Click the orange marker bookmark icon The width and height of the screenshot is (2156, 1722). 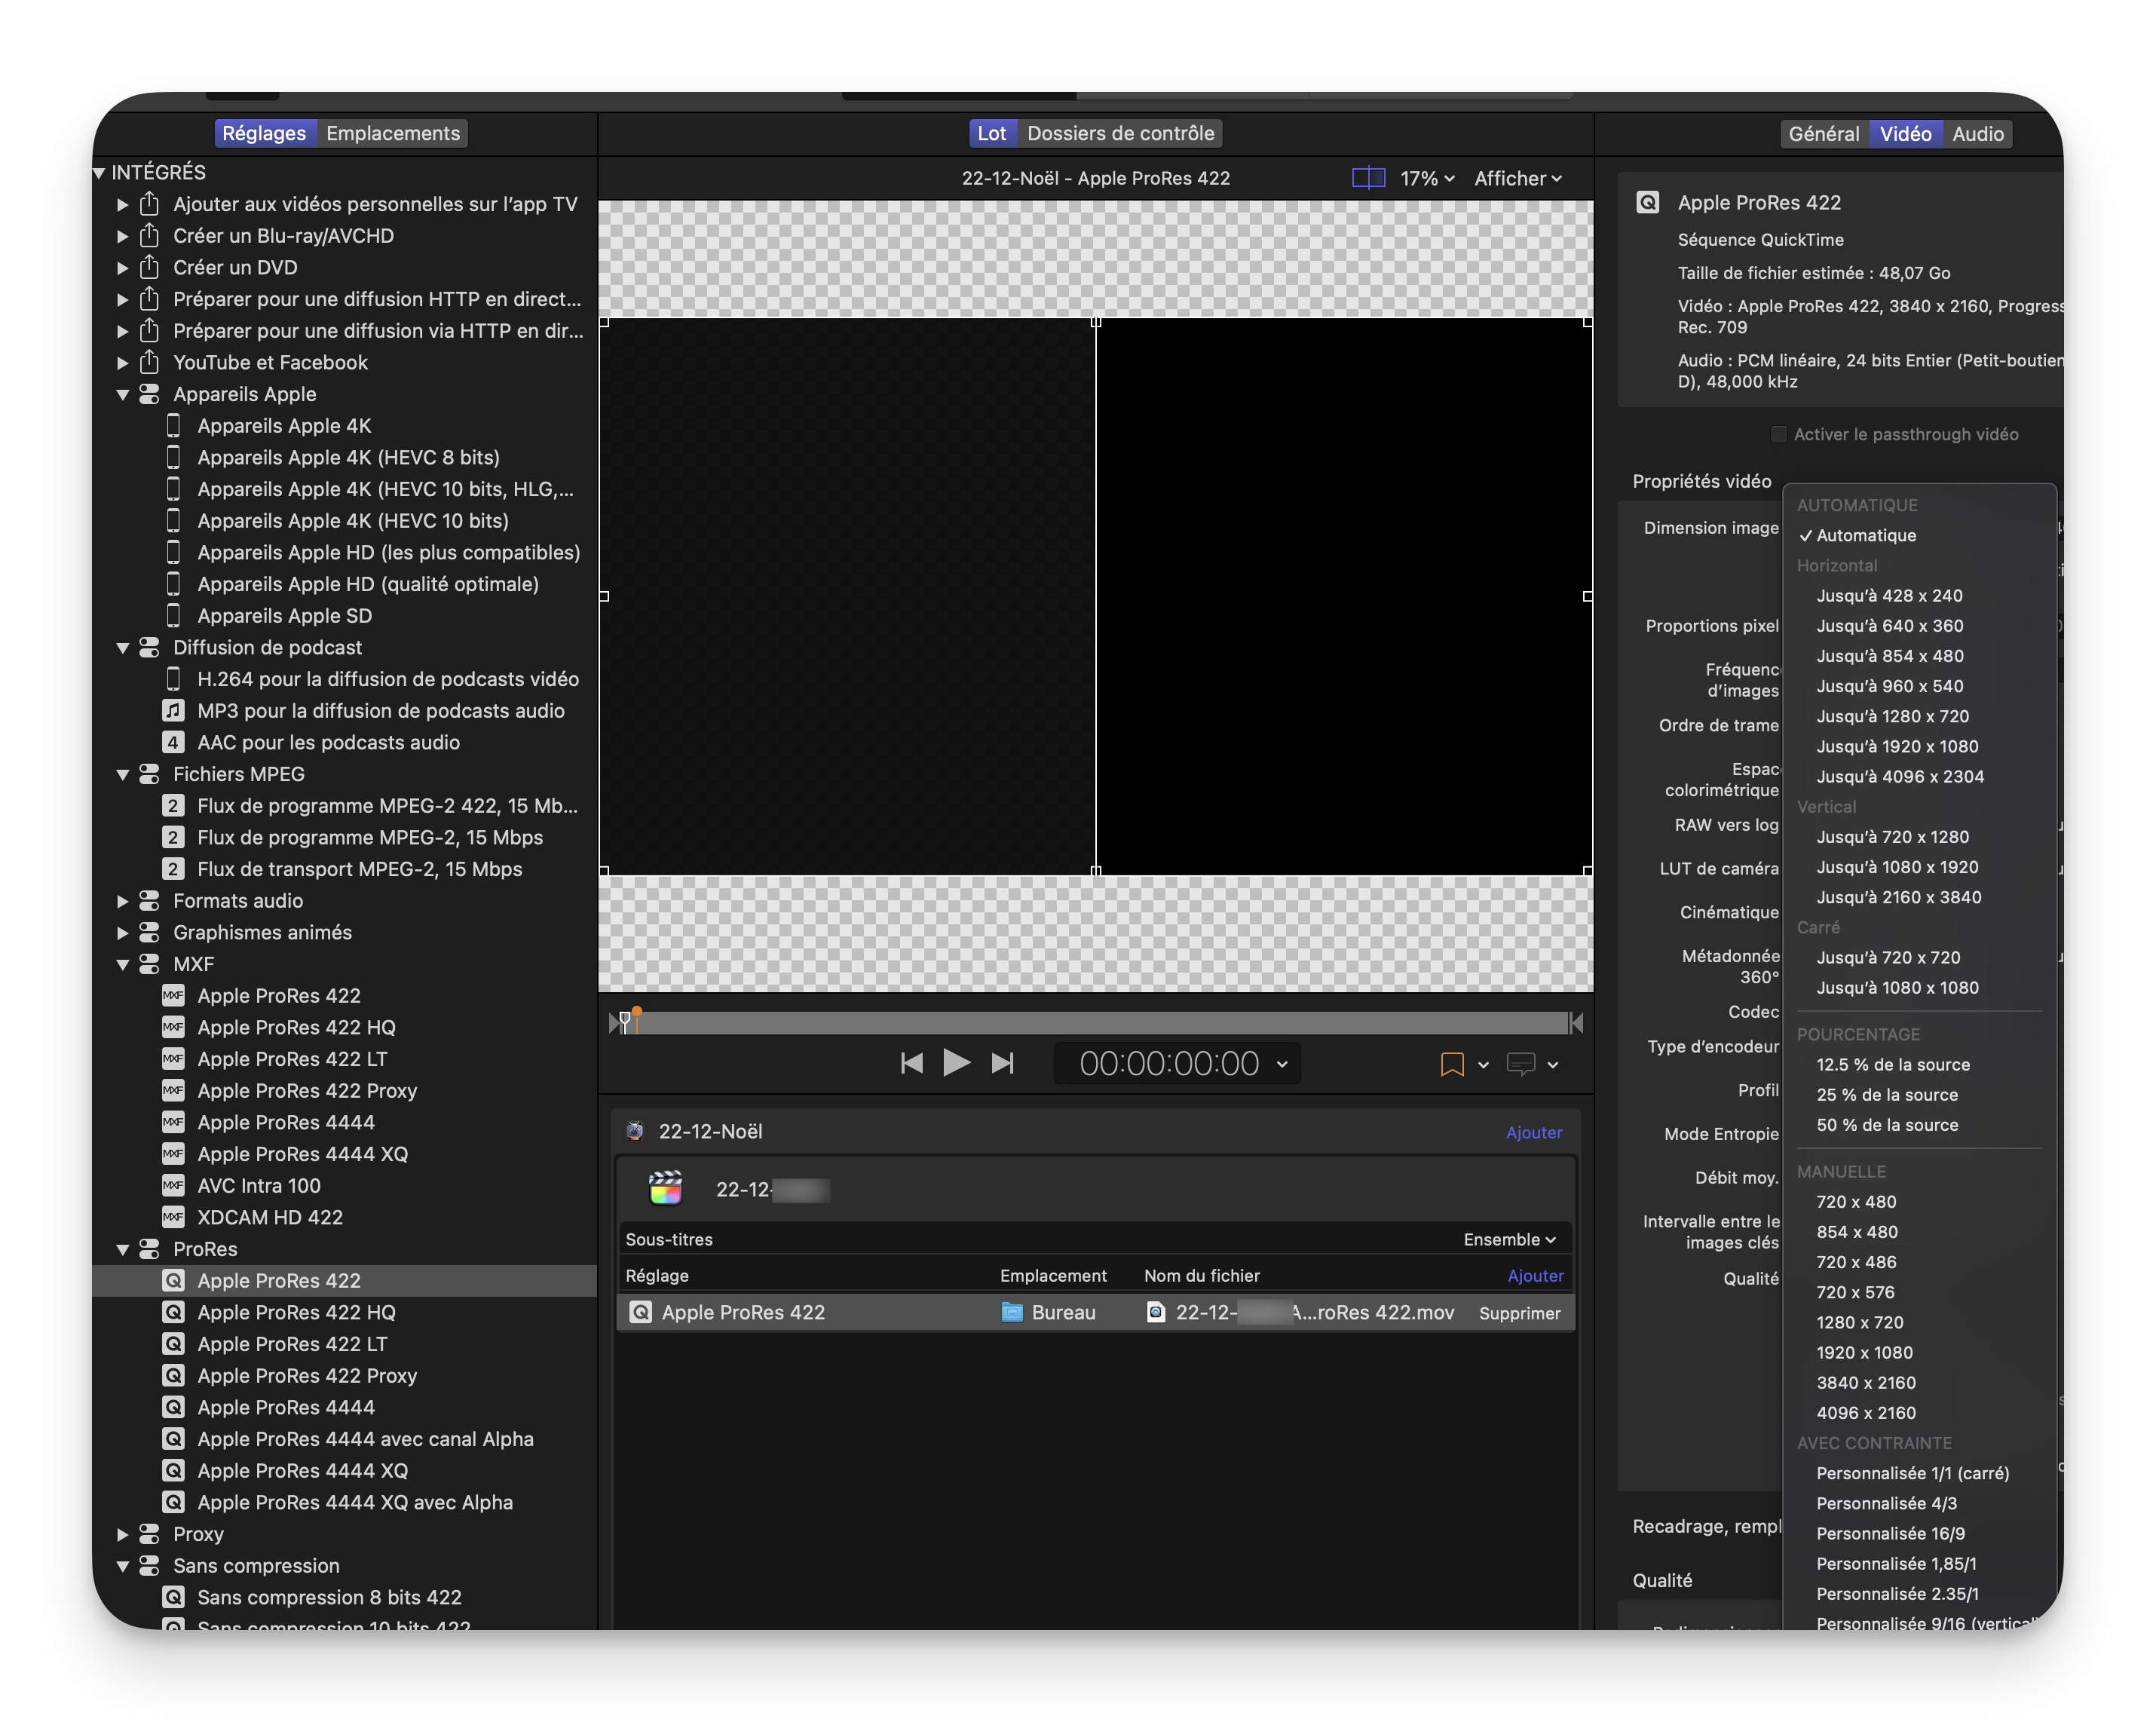(1451, 1065)
